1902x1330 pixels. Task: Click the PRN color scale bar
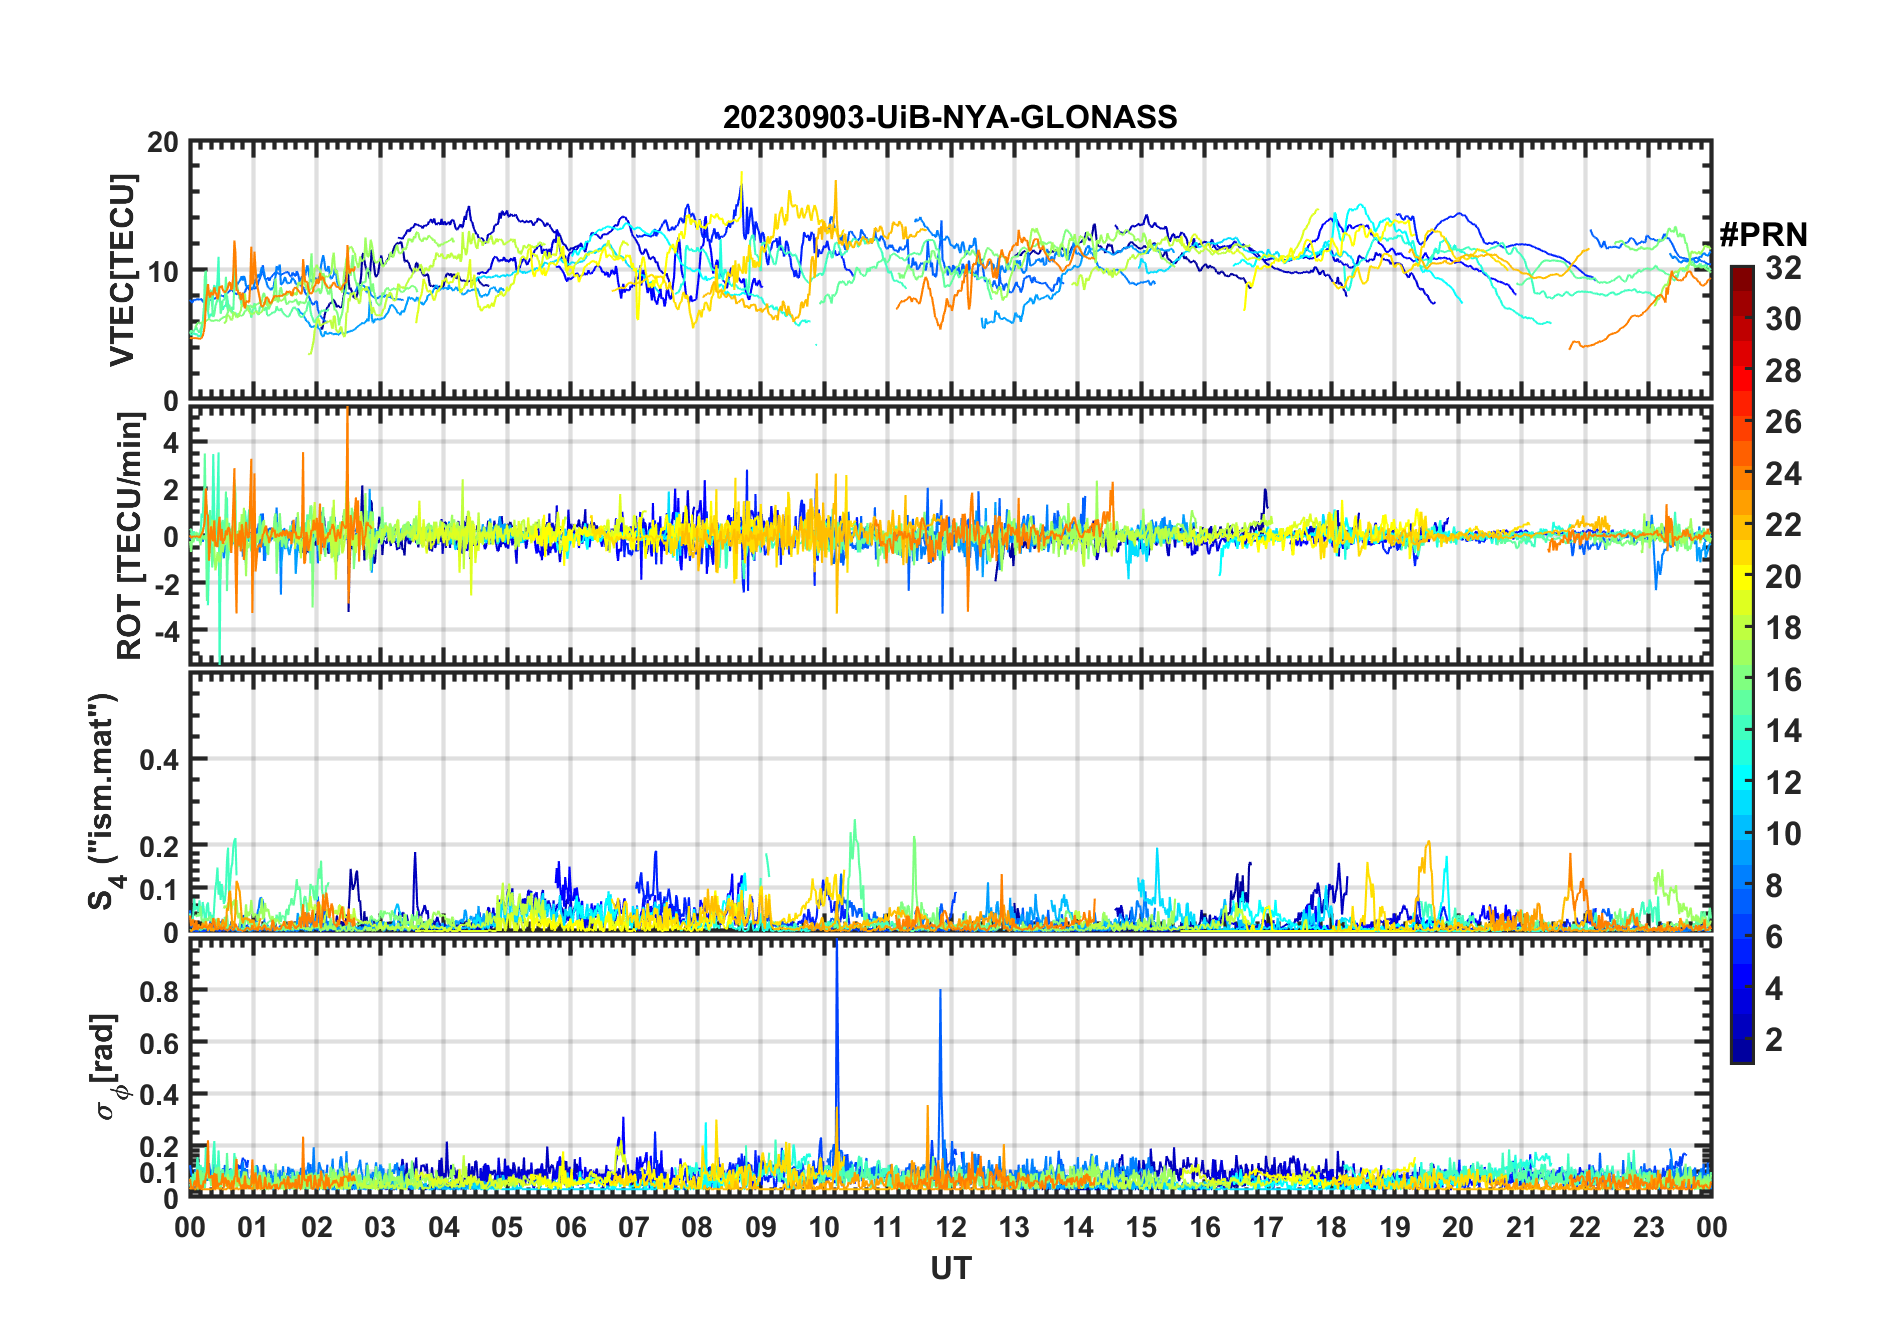[x=1742, y=664]
